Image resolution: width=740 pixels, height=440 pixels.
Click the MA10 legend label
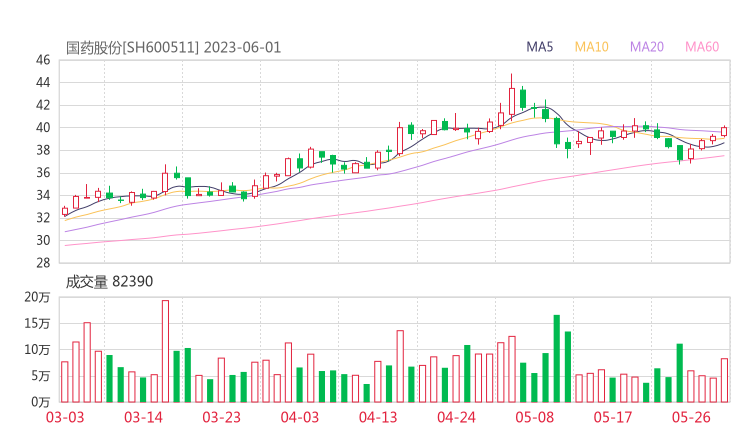[591, 47]
